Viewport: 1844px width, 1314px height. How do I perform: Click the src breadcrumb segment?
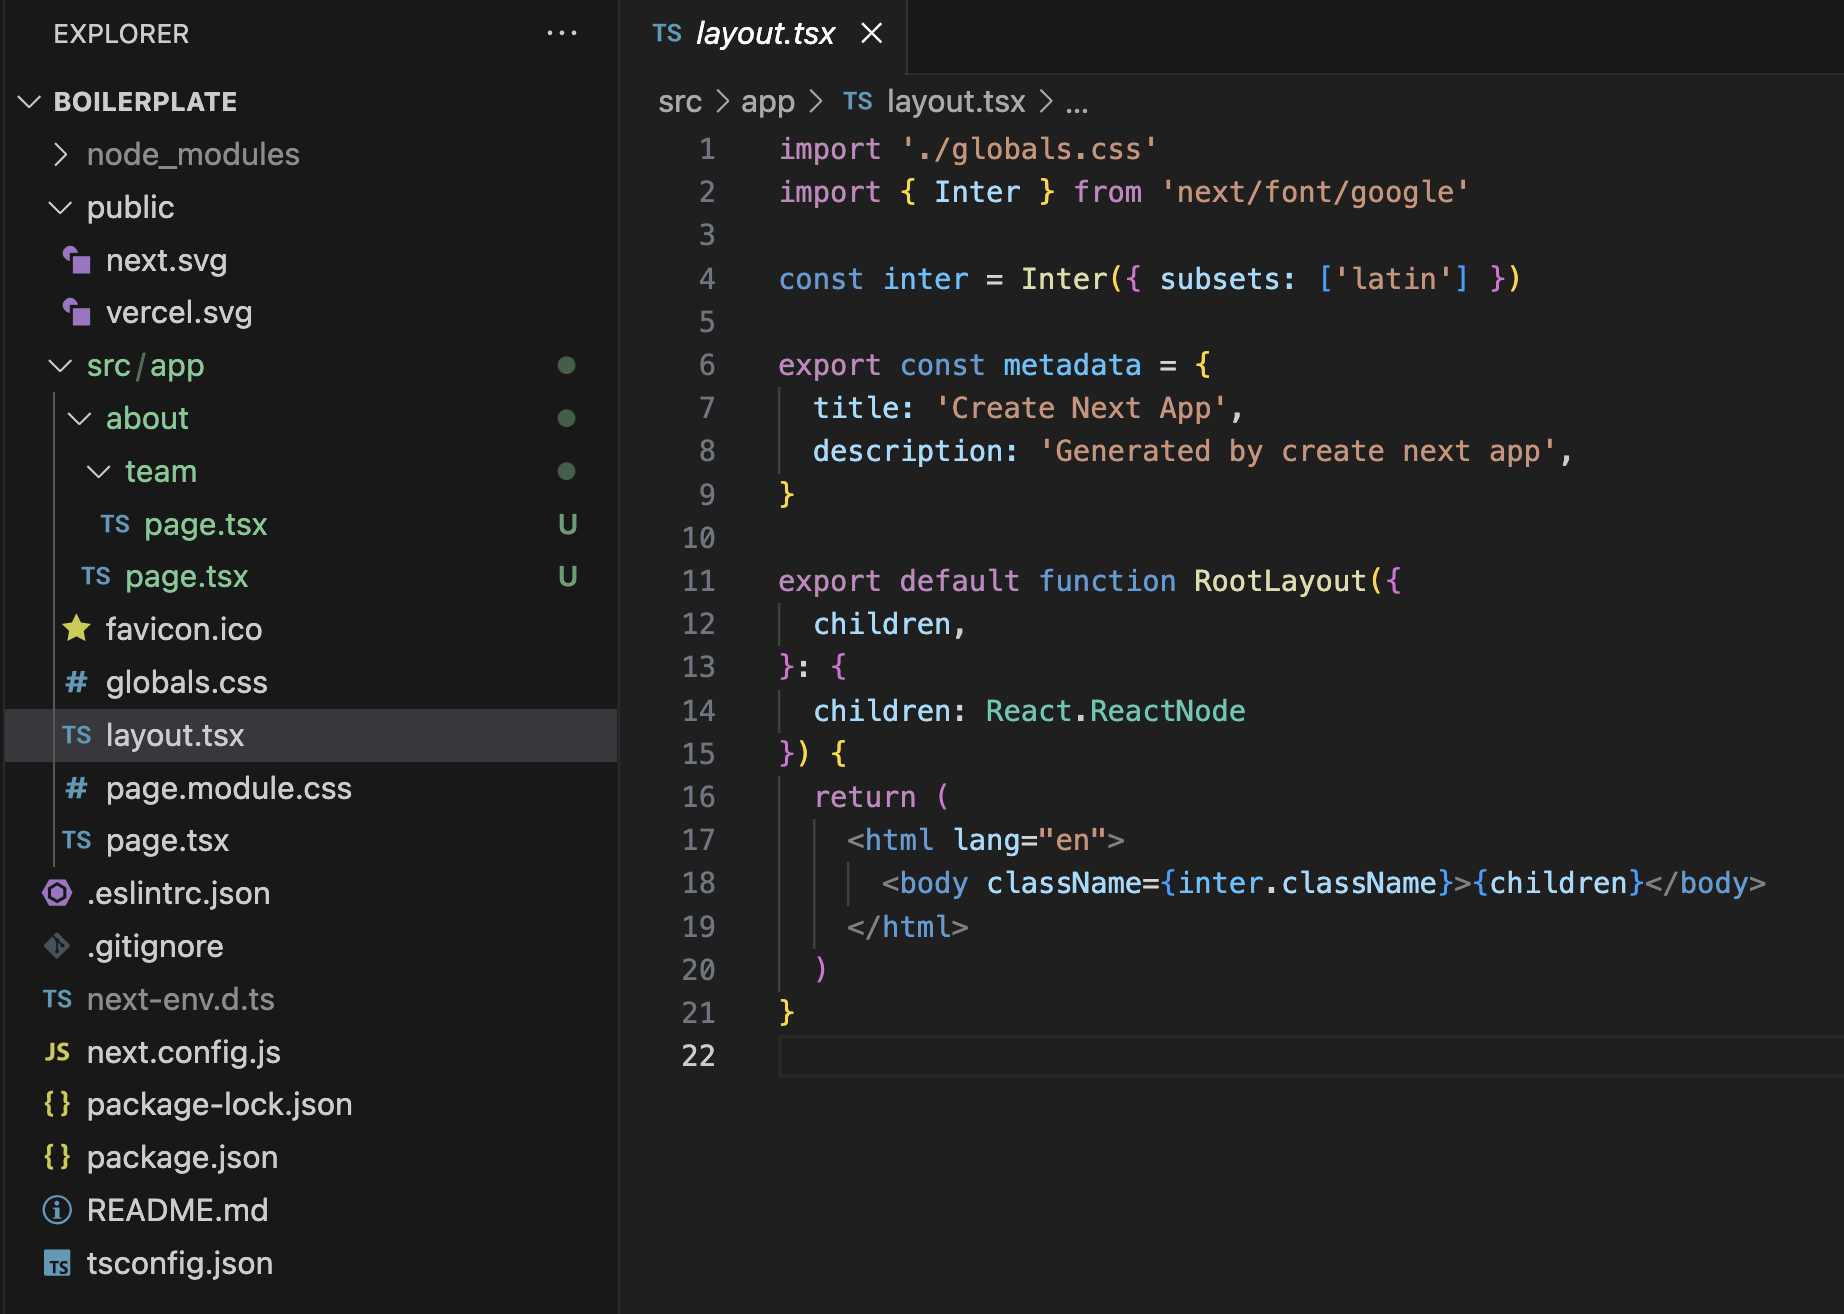[679, 102]
